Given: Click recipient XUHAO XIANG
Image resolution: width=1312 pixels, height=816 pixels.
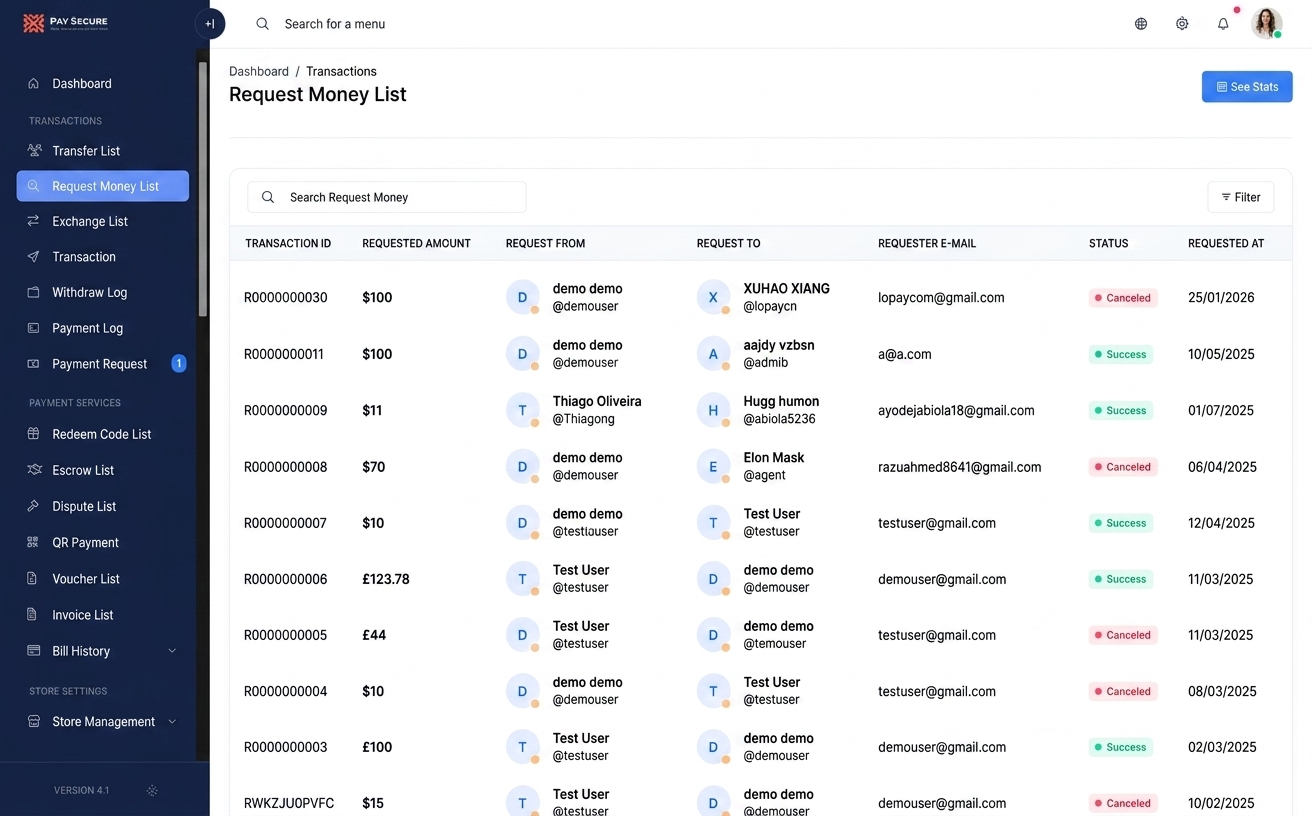Looking at the screenshot, I should click(x=787, y=289).
